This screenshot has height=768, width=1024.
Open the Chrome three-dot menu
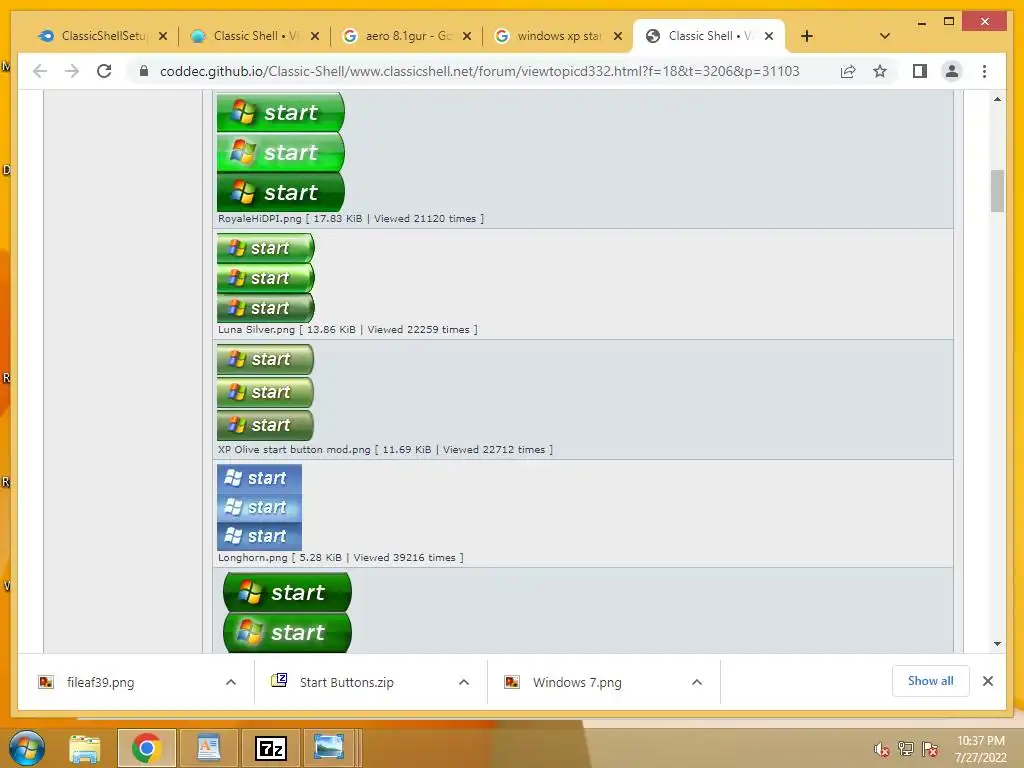click(984, 71)
